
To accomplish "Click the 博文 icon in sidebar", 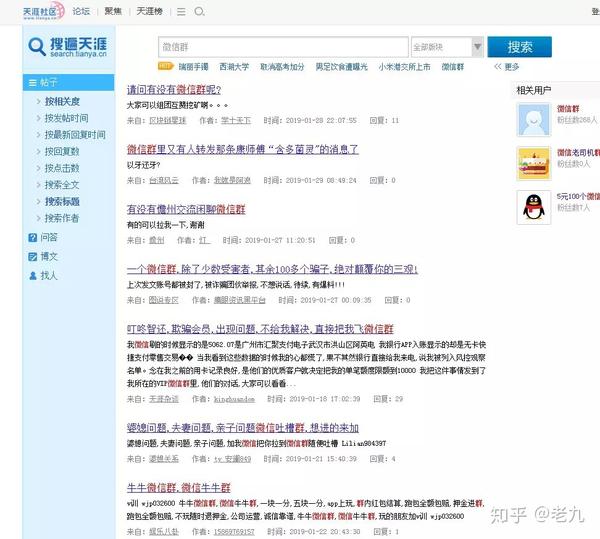I will coord(33,257).
